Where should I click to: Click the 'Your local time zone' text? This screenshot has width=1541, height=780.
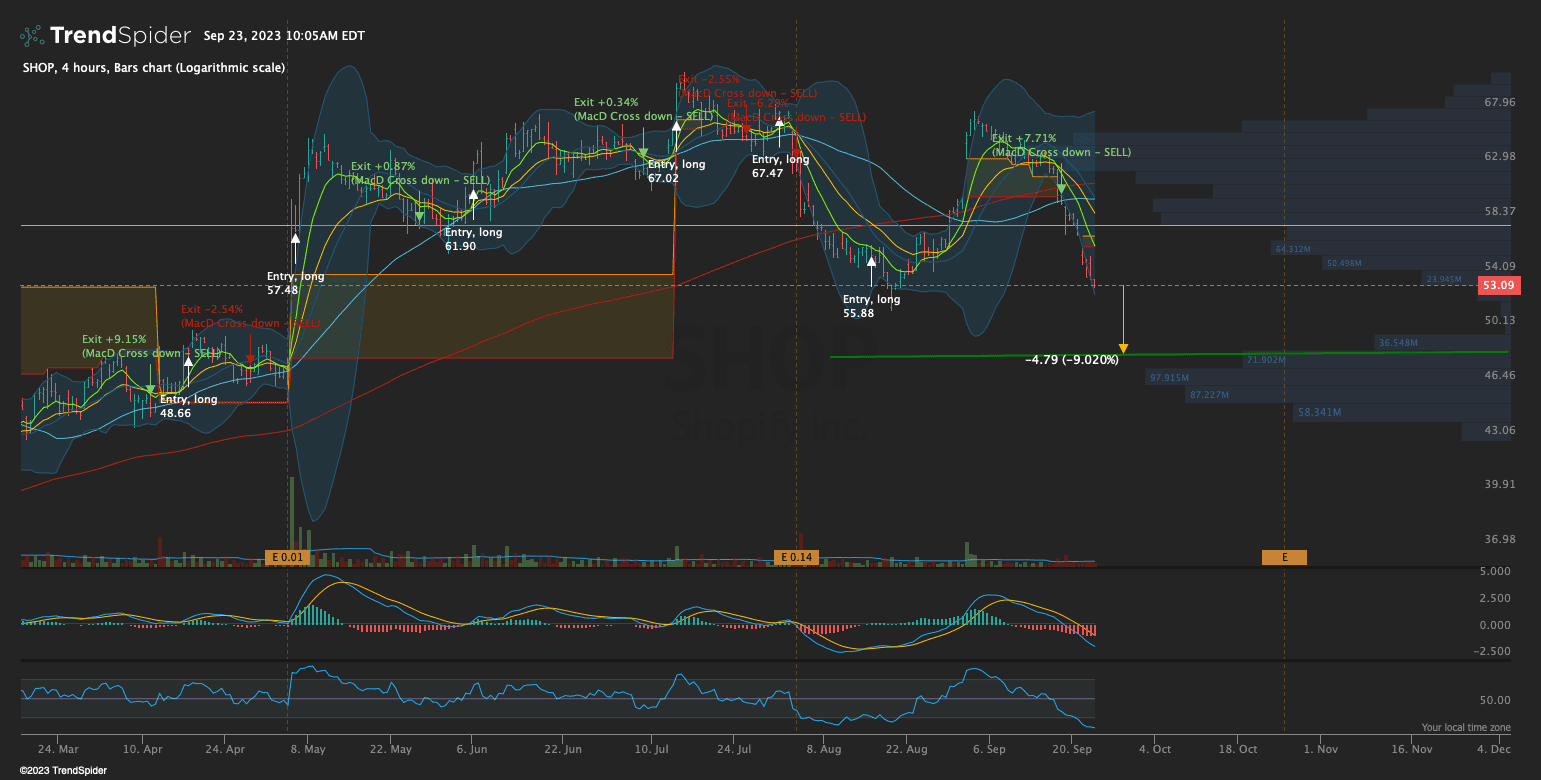(1466, 727)
